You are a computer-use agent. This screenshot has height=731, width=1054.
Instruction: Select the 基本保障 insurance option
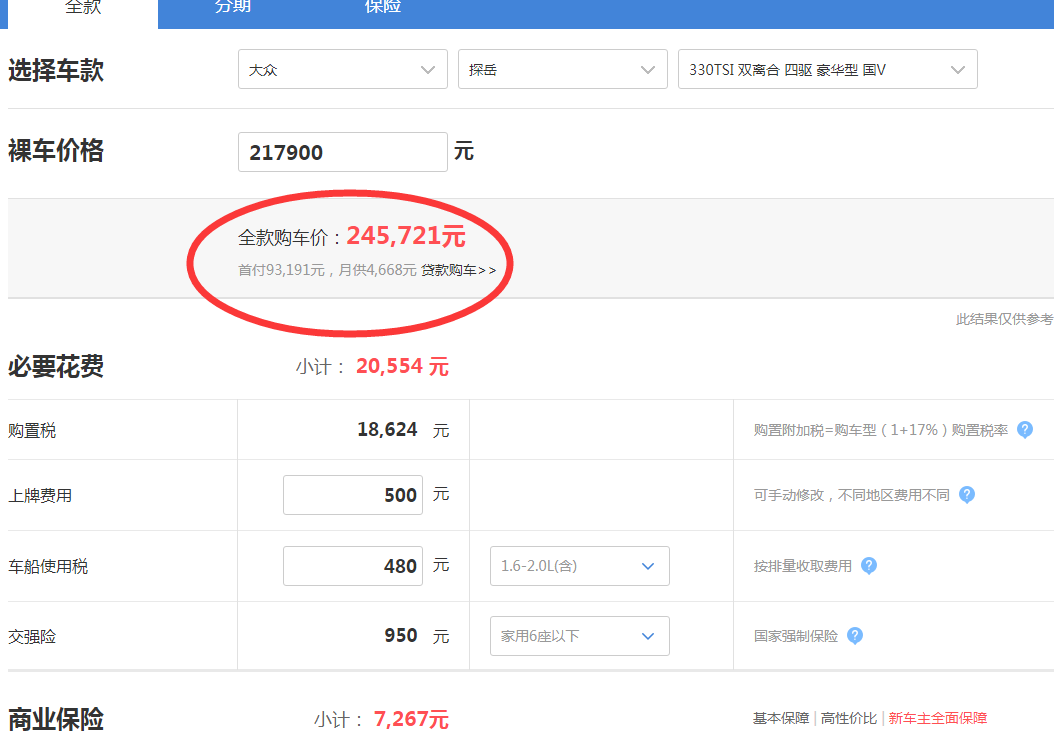[x=781, y=718]
